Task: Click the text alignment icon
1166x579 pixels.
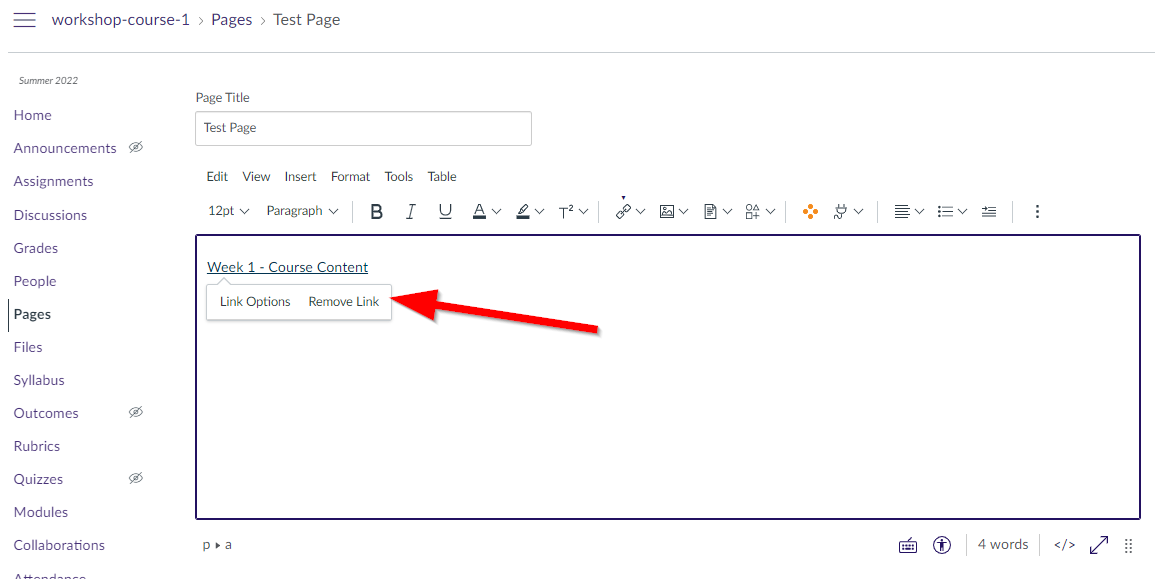Action: tap(902, 212)
